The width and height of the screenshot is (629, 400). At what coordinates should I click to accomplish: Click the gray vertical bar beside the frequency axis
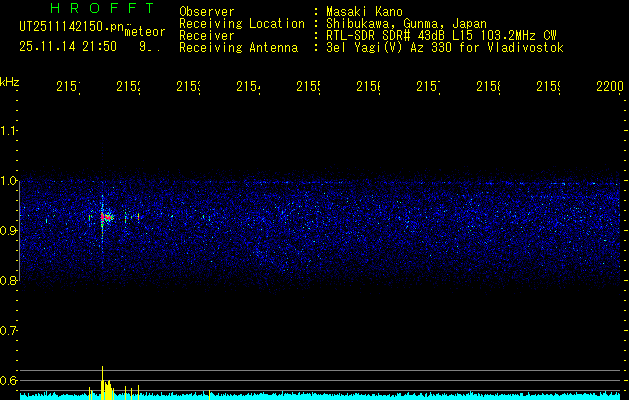pos(20,230)
